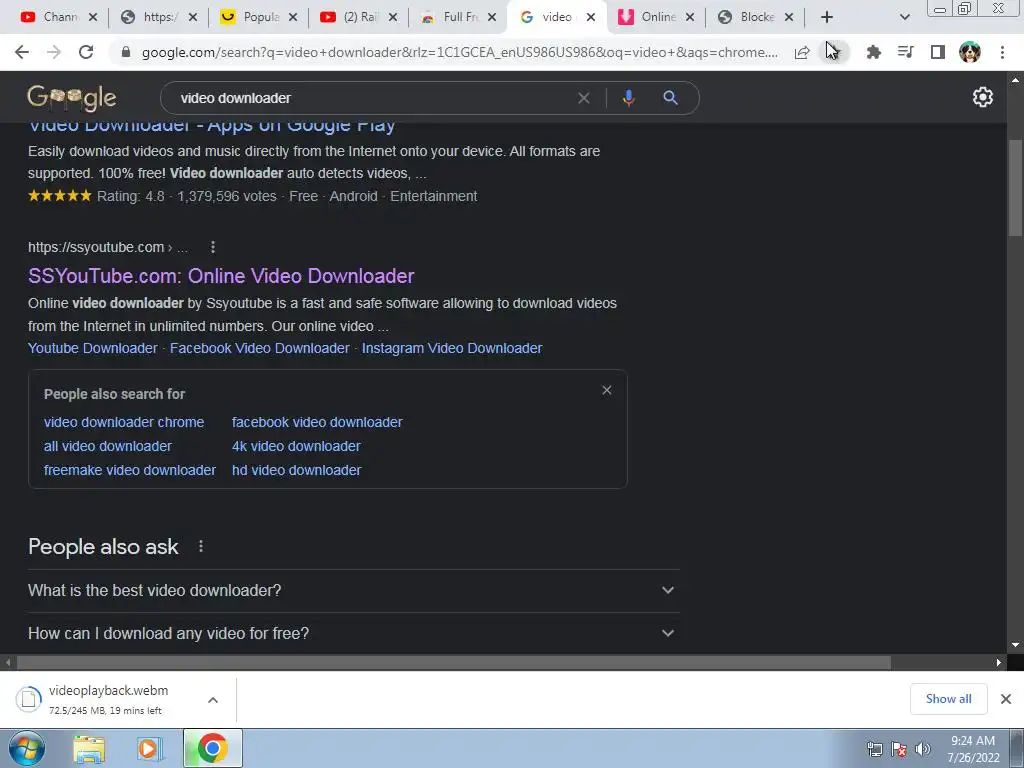
Task: Open options arrow for videoplayback.webm download
Action: point(213,700)
